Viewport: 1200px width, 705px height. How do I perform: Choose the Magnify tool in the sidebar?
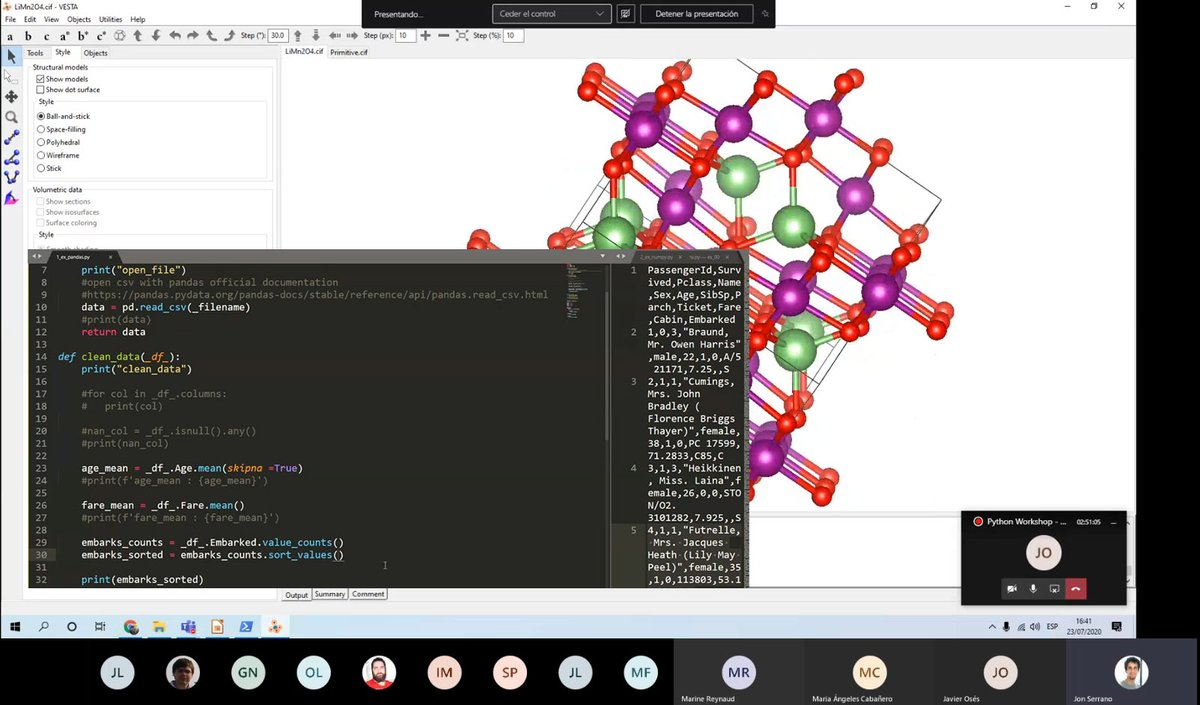[x=12, y=117]
